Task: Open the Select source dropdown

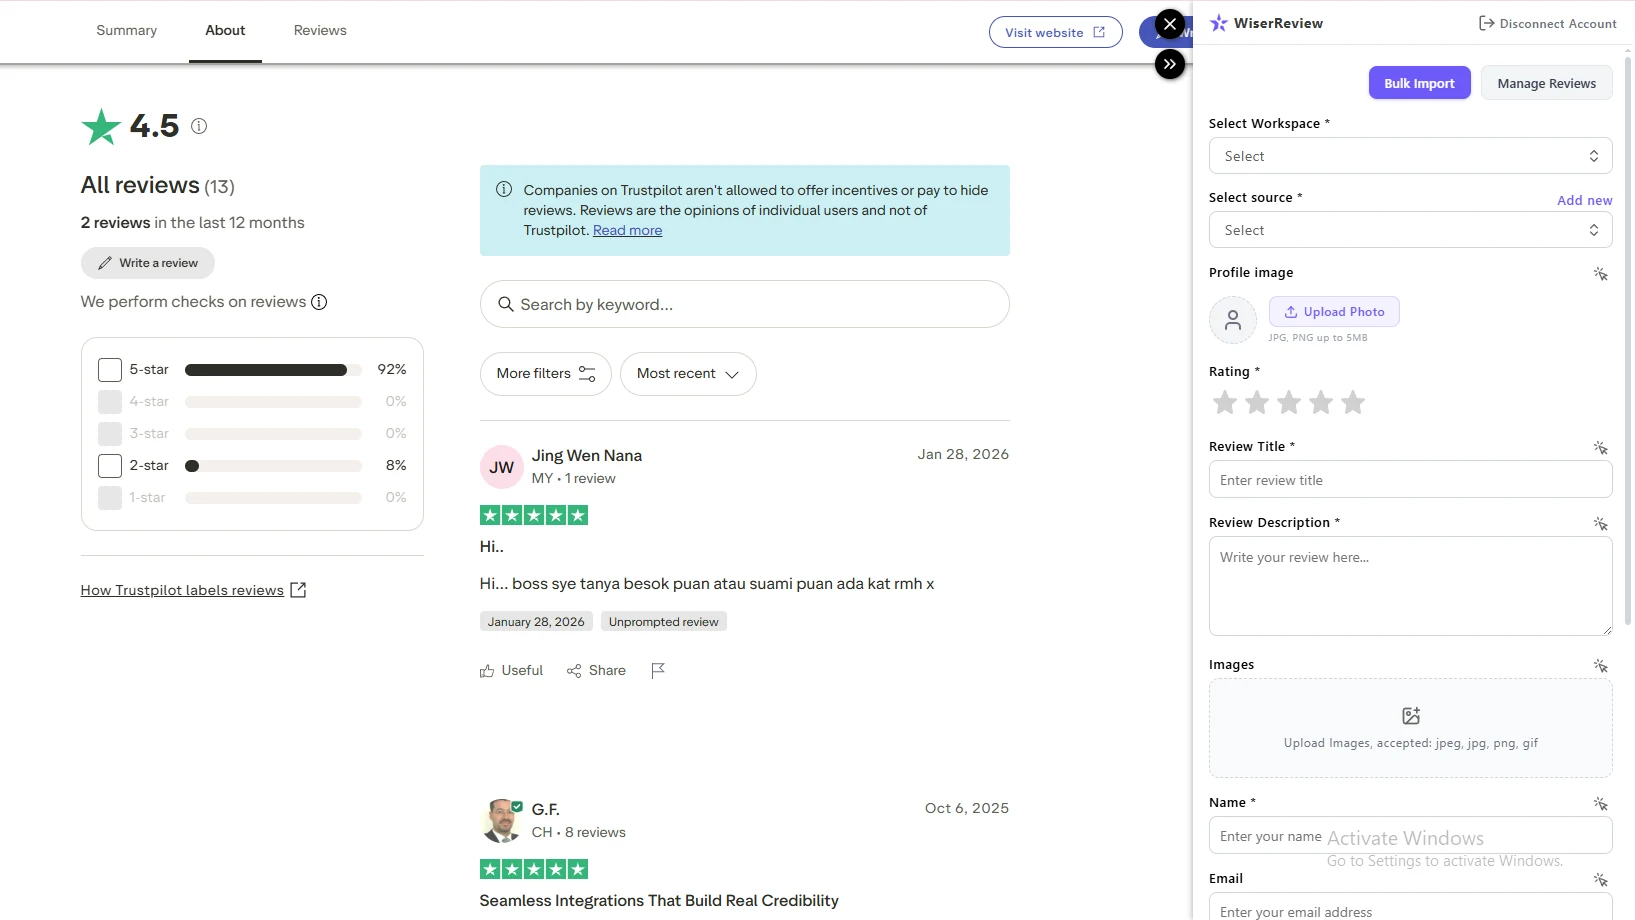Action: 1410,230
